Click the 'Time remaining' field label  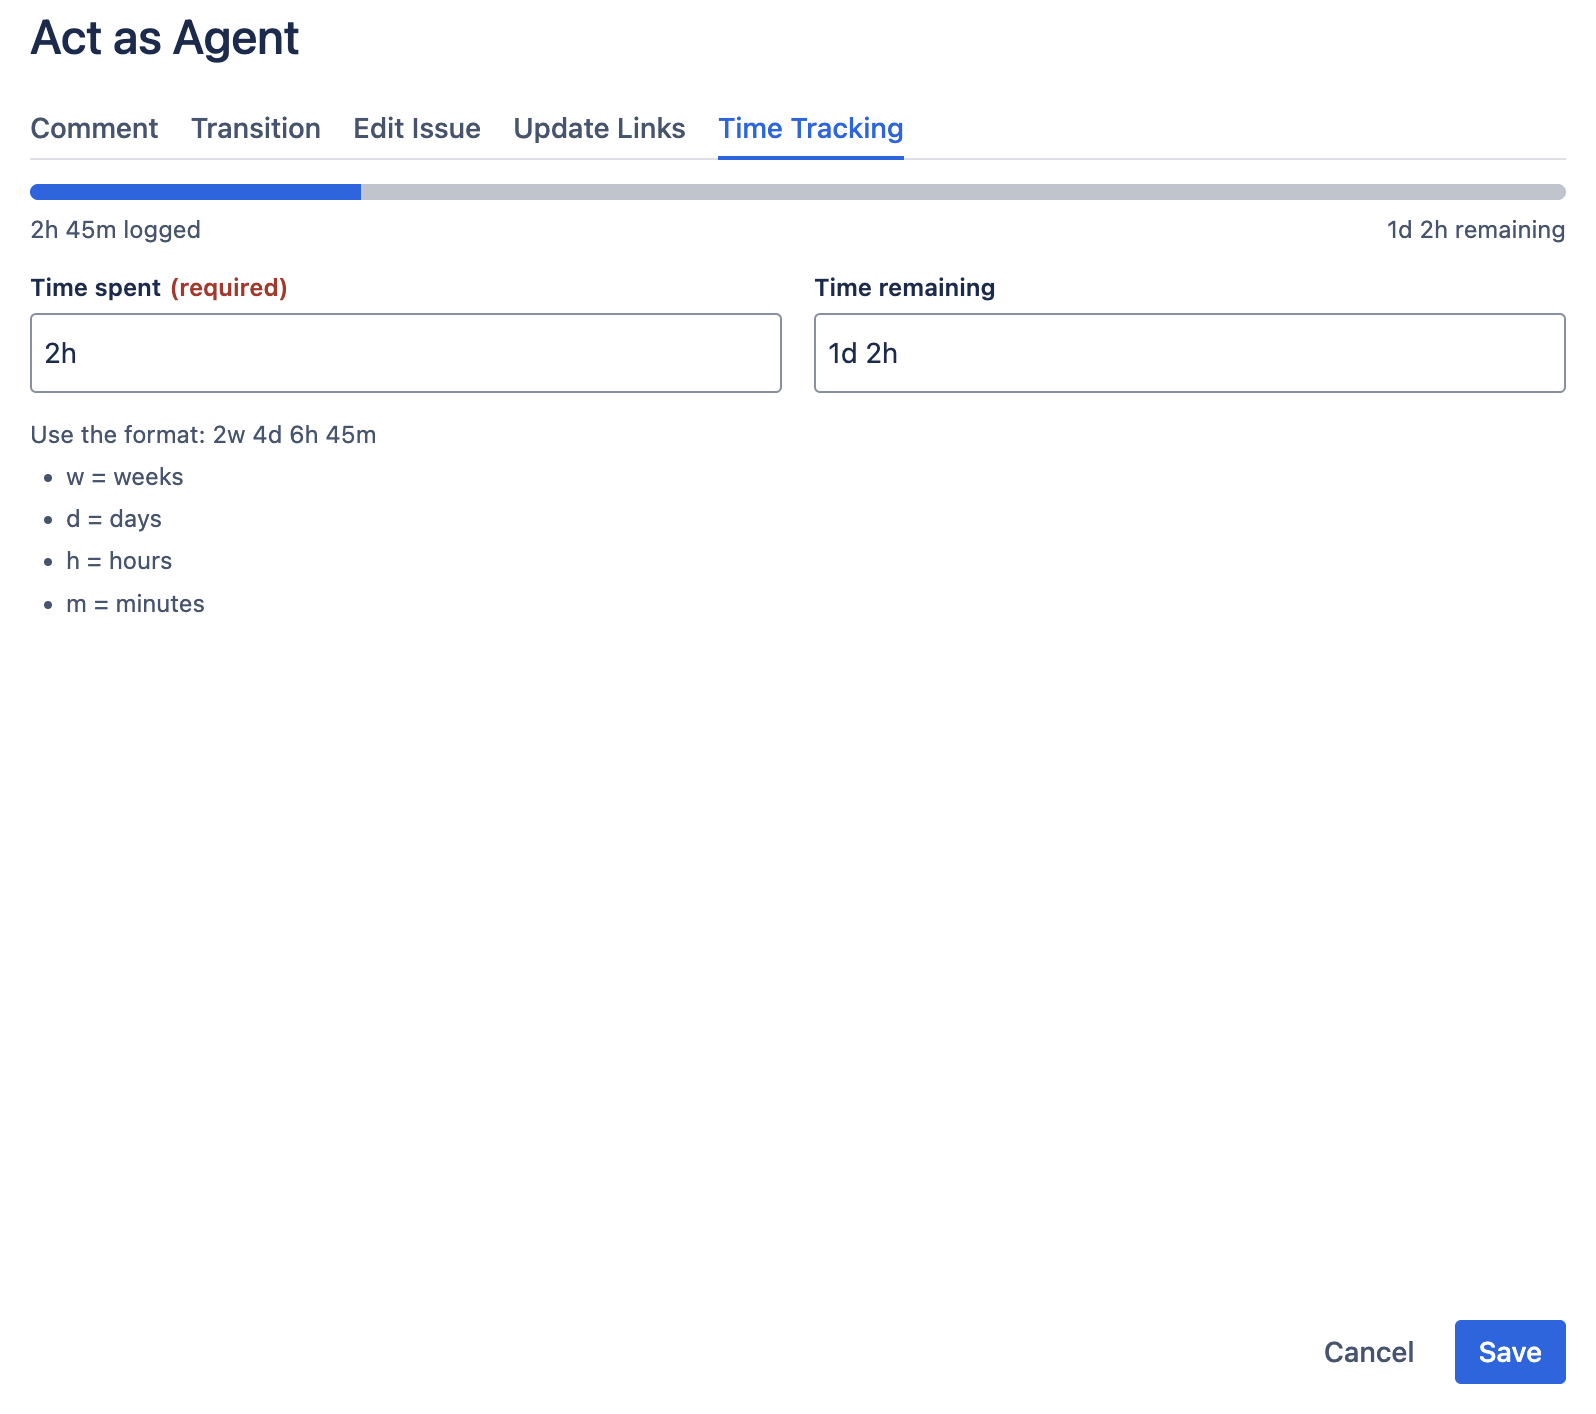905,288
